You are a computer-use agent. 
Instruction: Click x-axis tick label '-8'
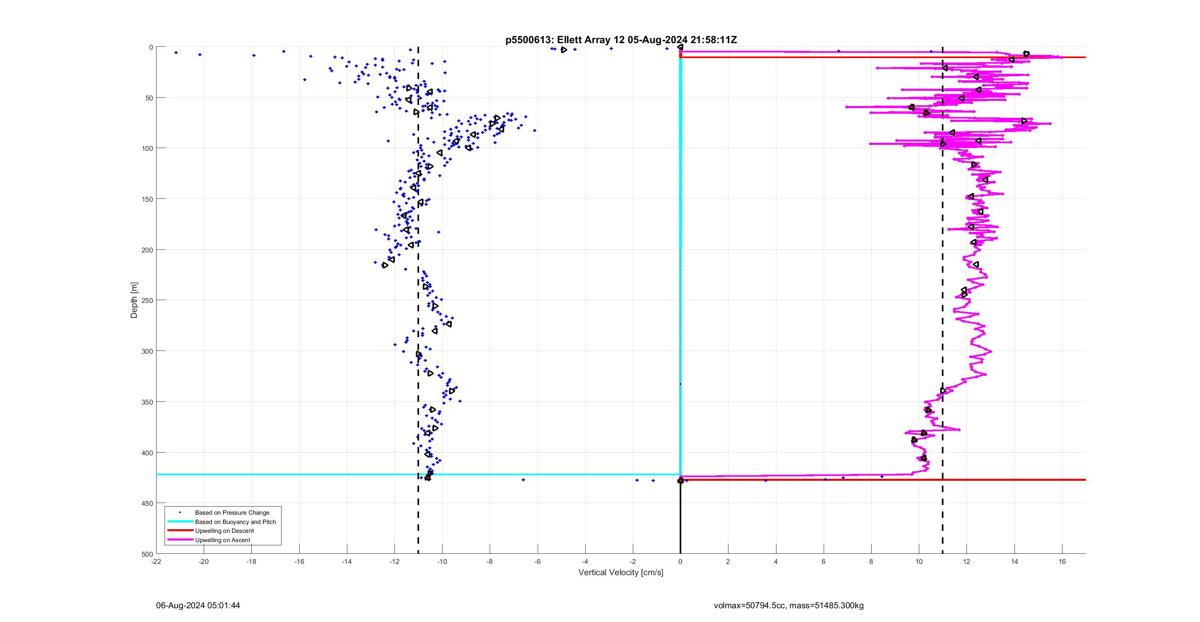pos(489,561)
